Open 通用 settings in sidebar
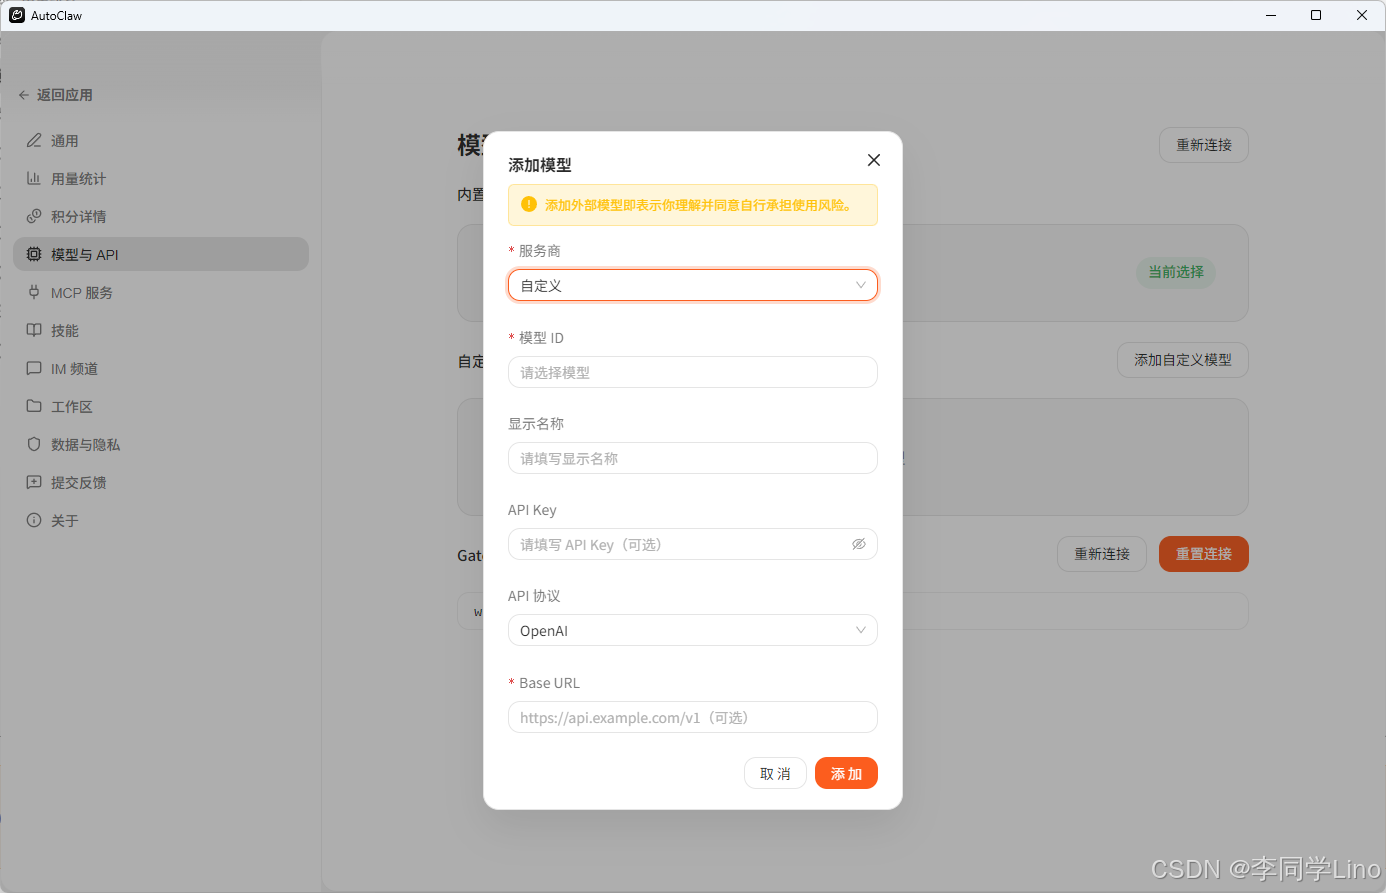1386x893 pixels. [x=161, y=141]
